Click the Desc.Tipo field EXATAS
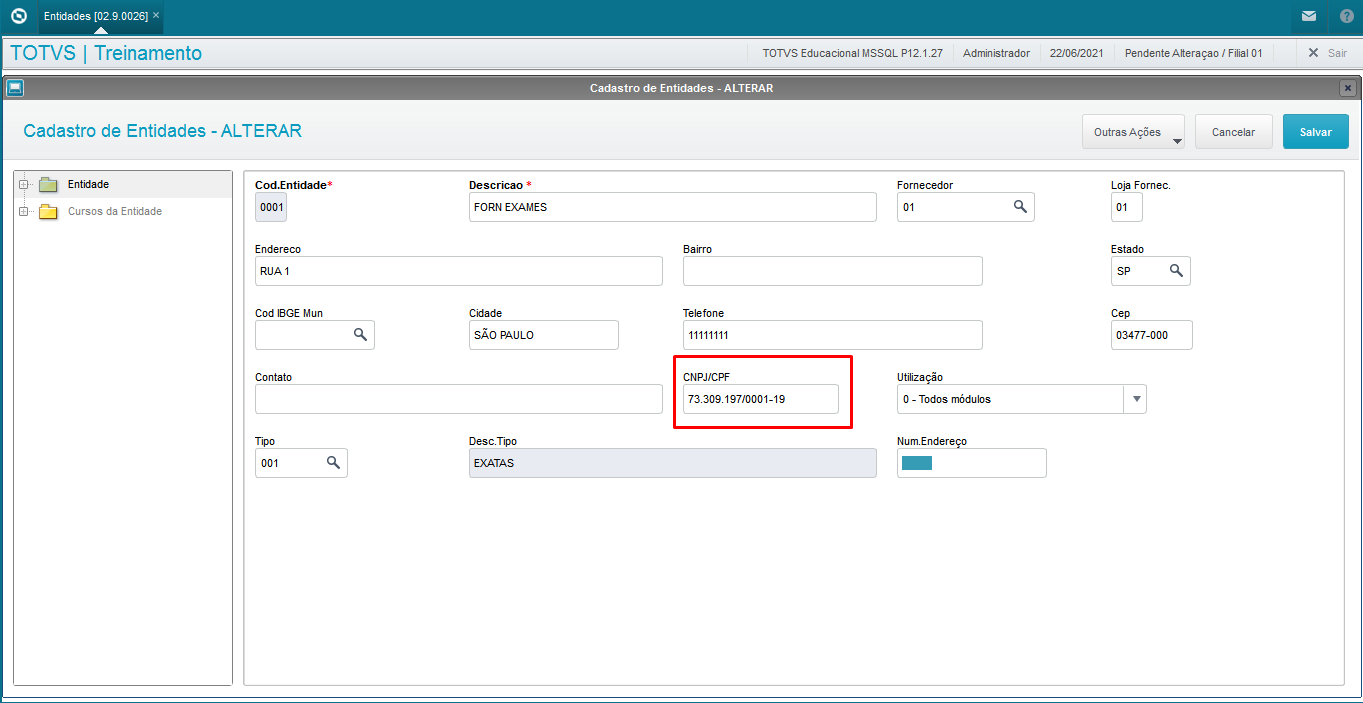 pyautogui.click(x=672, y=463)
